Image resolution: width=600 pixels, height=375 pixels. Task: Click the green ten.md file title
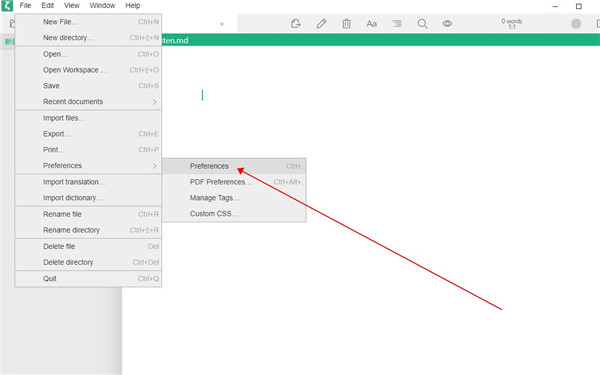click(175, 40)
